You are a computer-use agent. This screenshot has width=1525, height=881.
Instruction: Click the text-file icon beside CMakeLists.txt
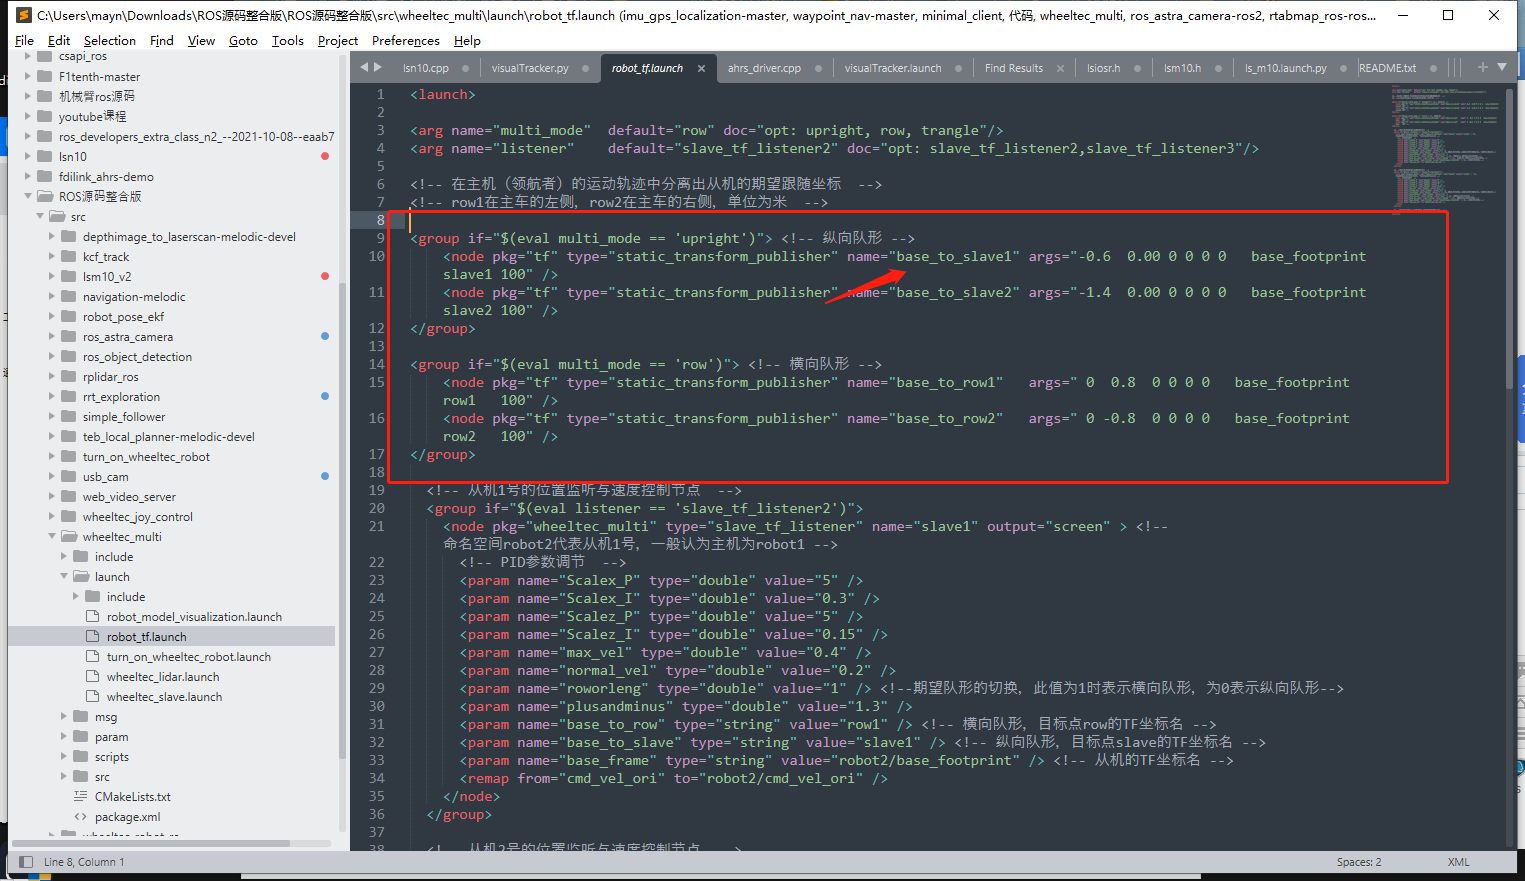[81, 797]
